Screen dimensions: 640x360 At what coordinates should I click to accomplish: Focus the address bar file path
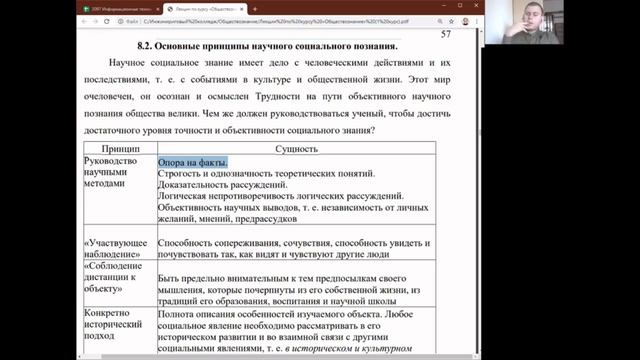[x=276, y=21]
